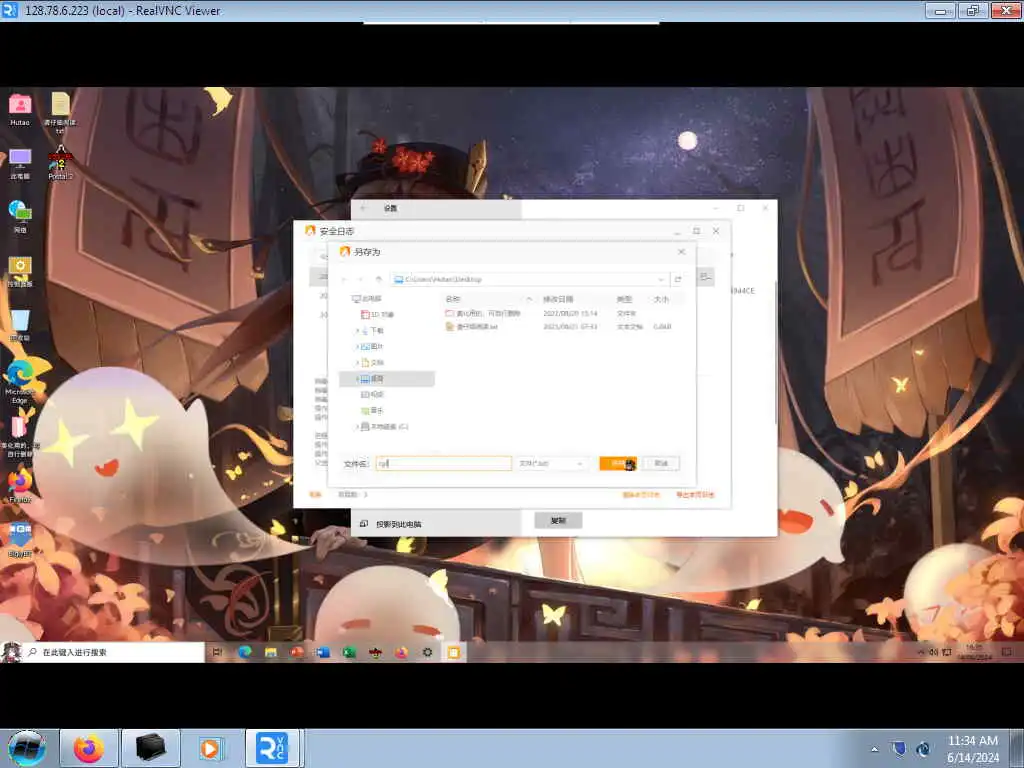Image resolution: width=1024 pixels, height=768 pixels.
Task: Open the Postal 2 desktop shortcut
Action: coord(60,163)
